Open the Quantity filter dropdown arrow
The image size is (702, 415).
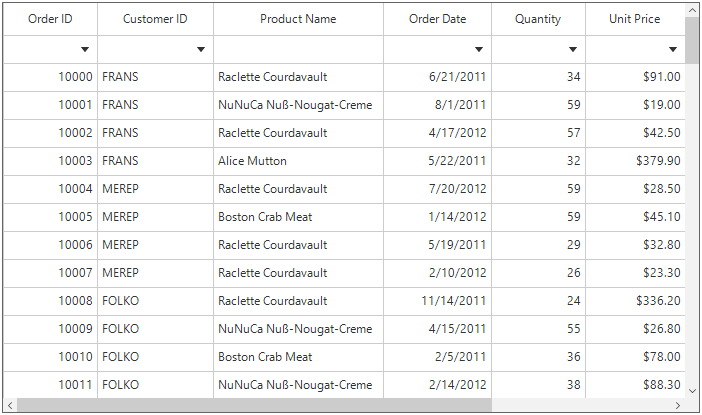coord(573,49)
